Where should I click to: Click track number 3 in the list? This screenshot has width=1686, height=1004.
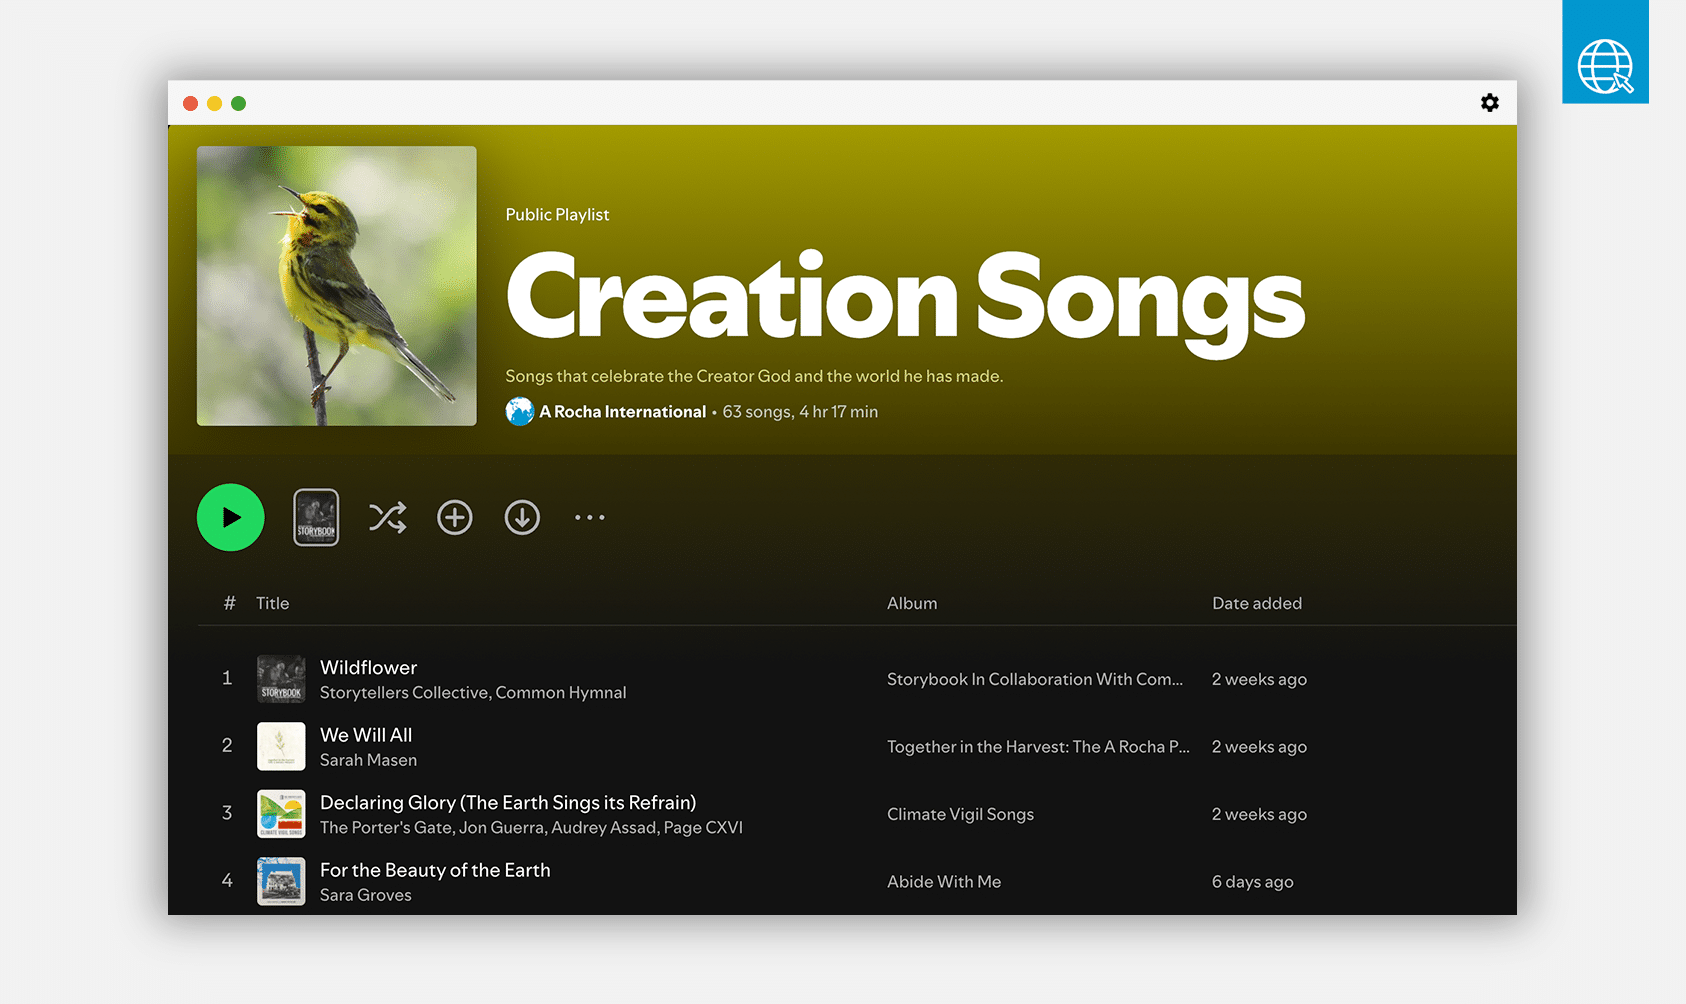pos(227,813)
